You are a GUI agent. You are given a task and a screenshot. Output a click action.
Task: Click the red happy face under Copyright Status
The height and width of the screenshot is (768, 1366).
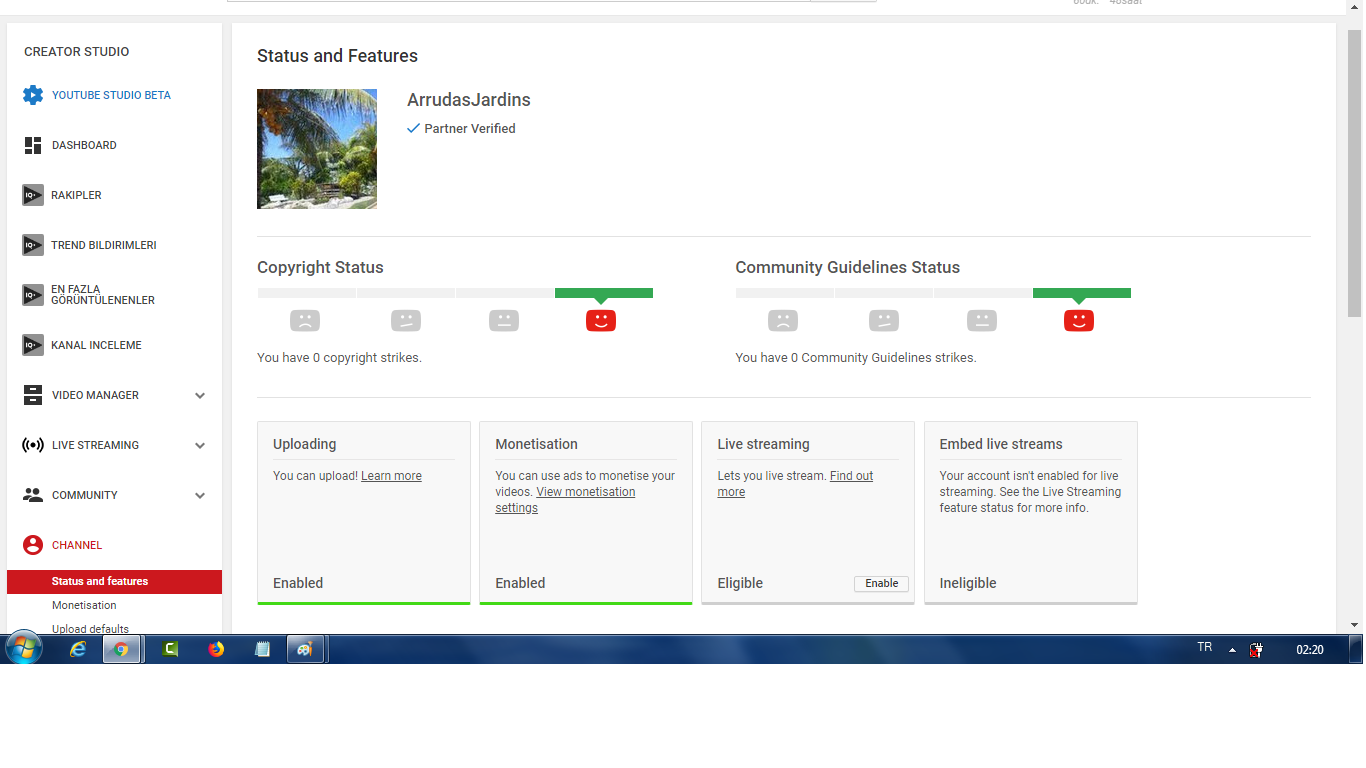(x=601, y=321)
